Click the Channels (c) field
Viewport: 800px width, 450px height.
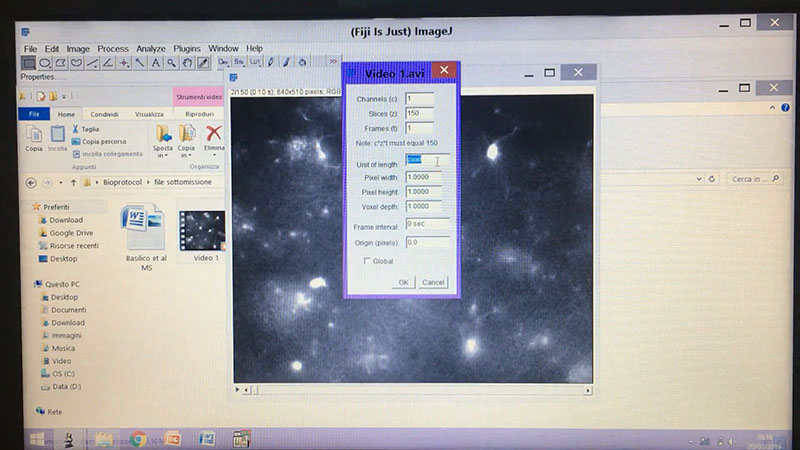pos(419,98)
